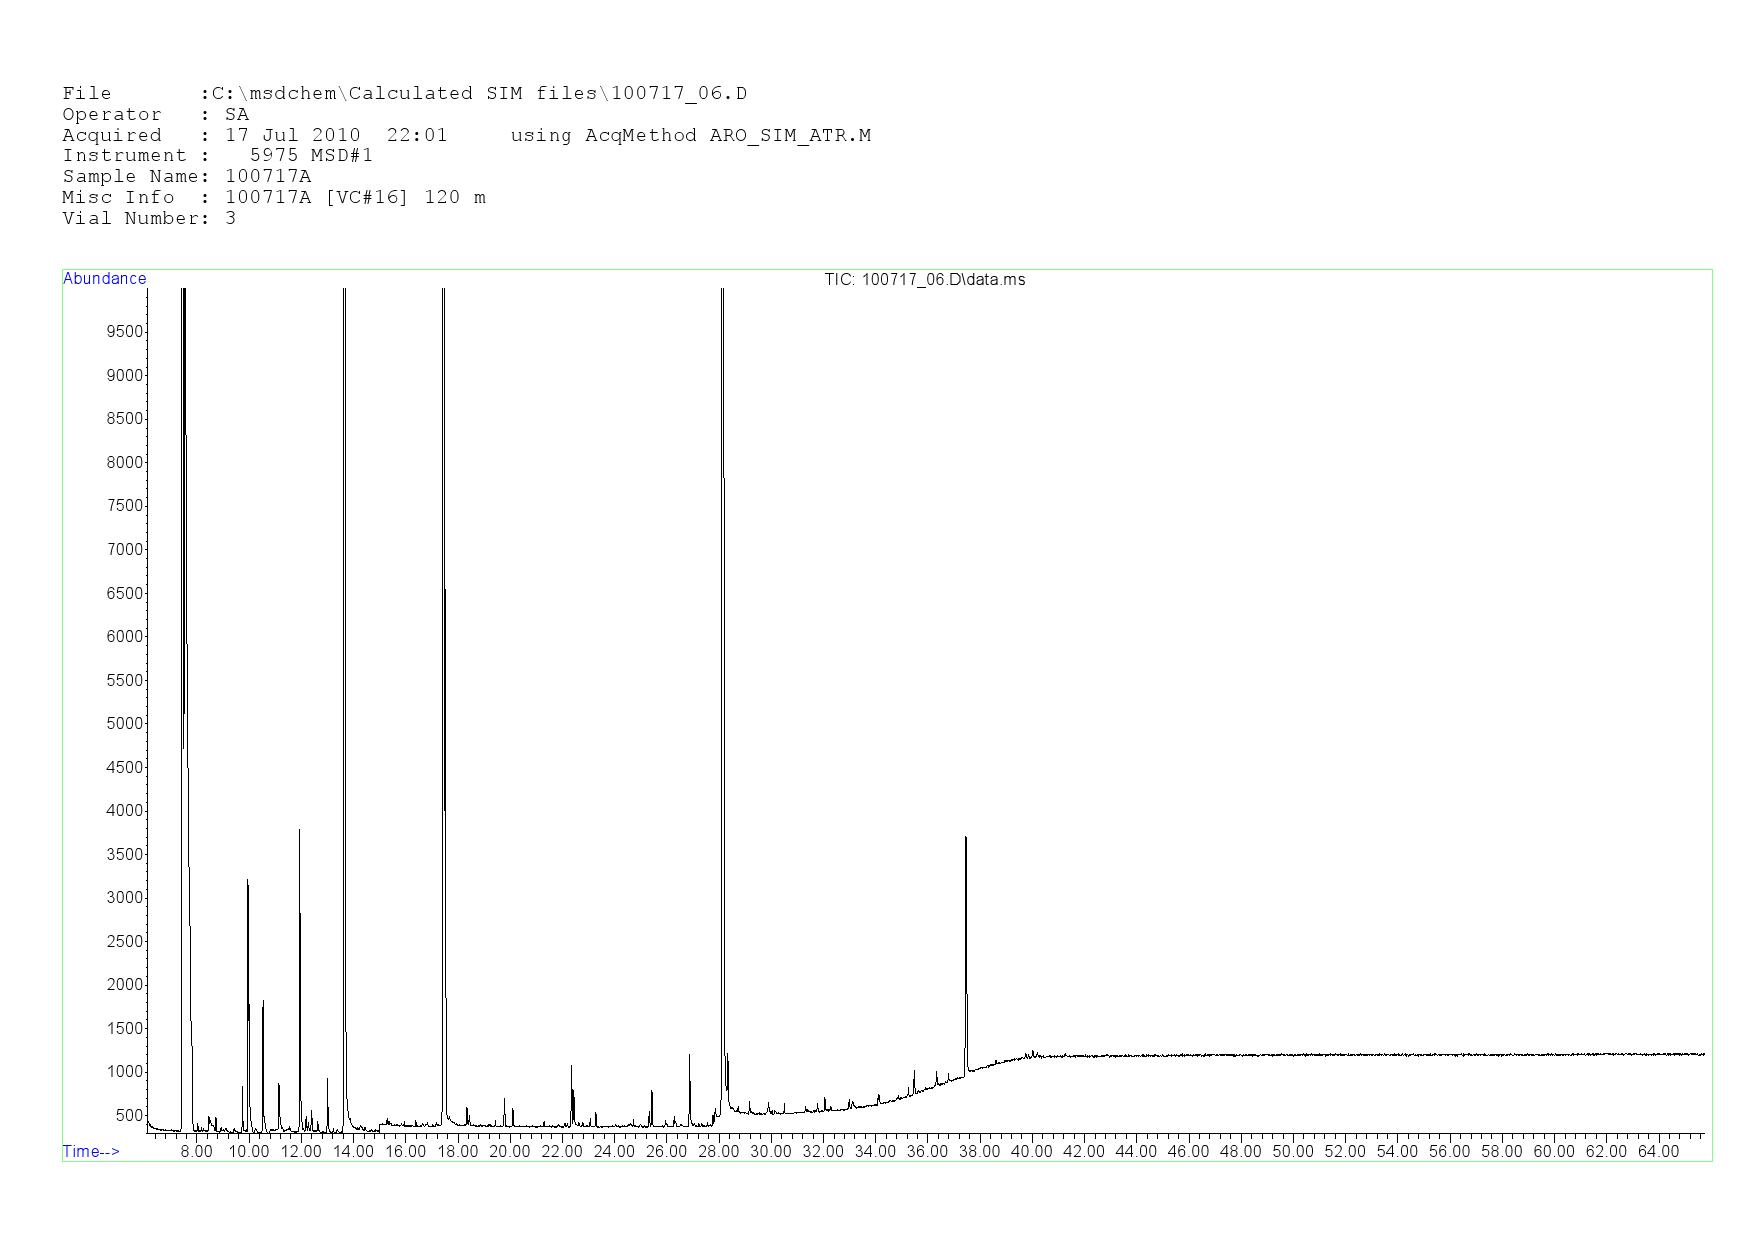Click the Vial Number header line
The image size is (1754, 1240).
tap(149, 219)
